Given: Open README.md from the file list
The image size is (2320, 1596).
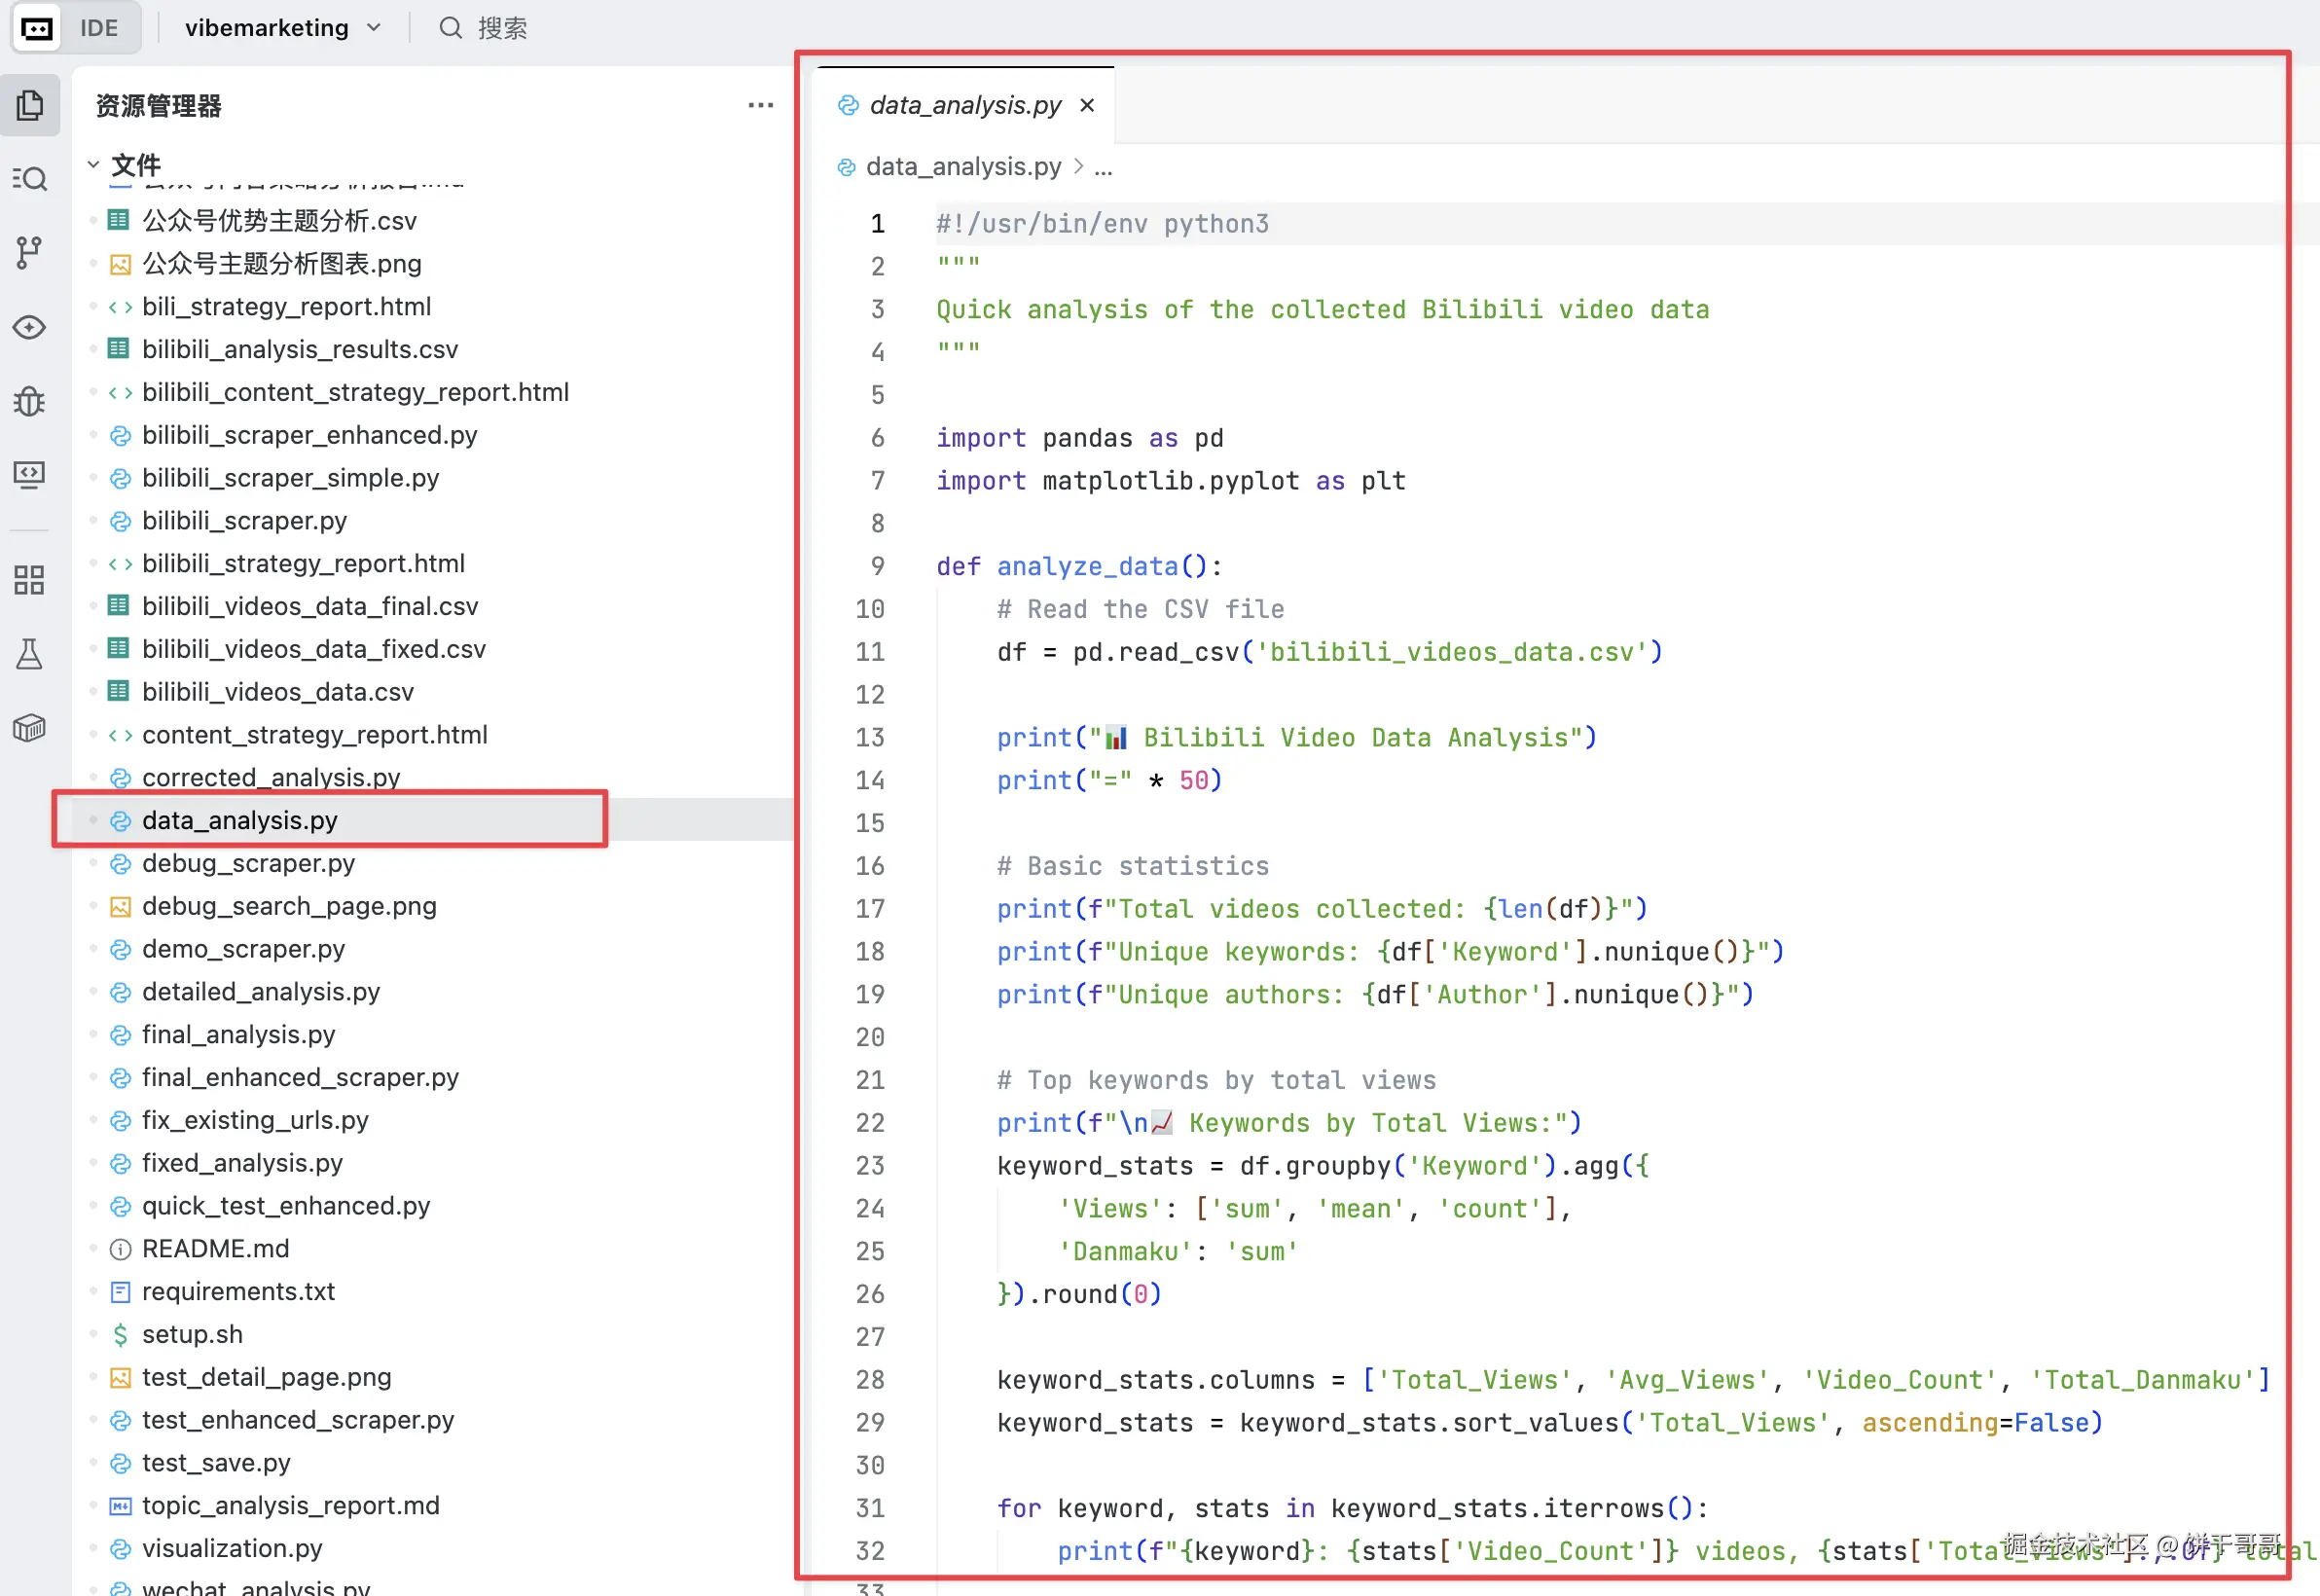Looking at the screenshot, I should [215, 1249].
